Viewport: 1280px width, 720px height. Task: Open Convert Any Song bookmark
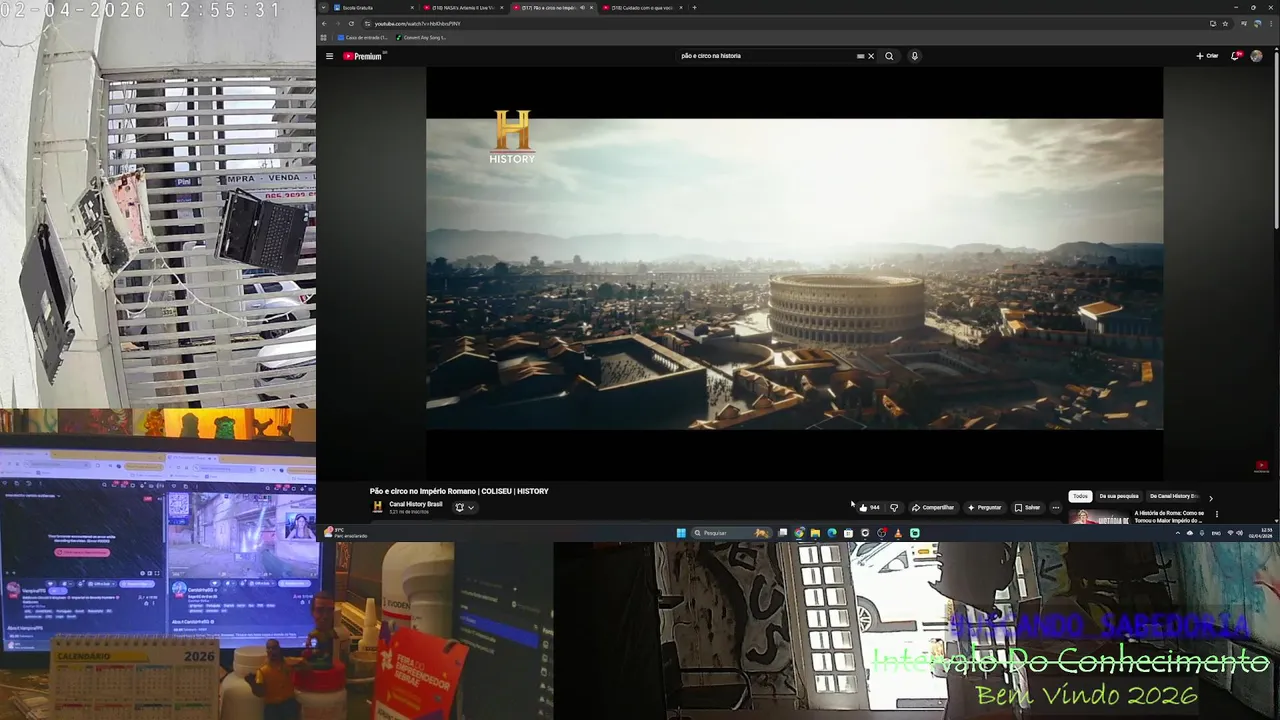pyautogui.click(x=421, y=37)
